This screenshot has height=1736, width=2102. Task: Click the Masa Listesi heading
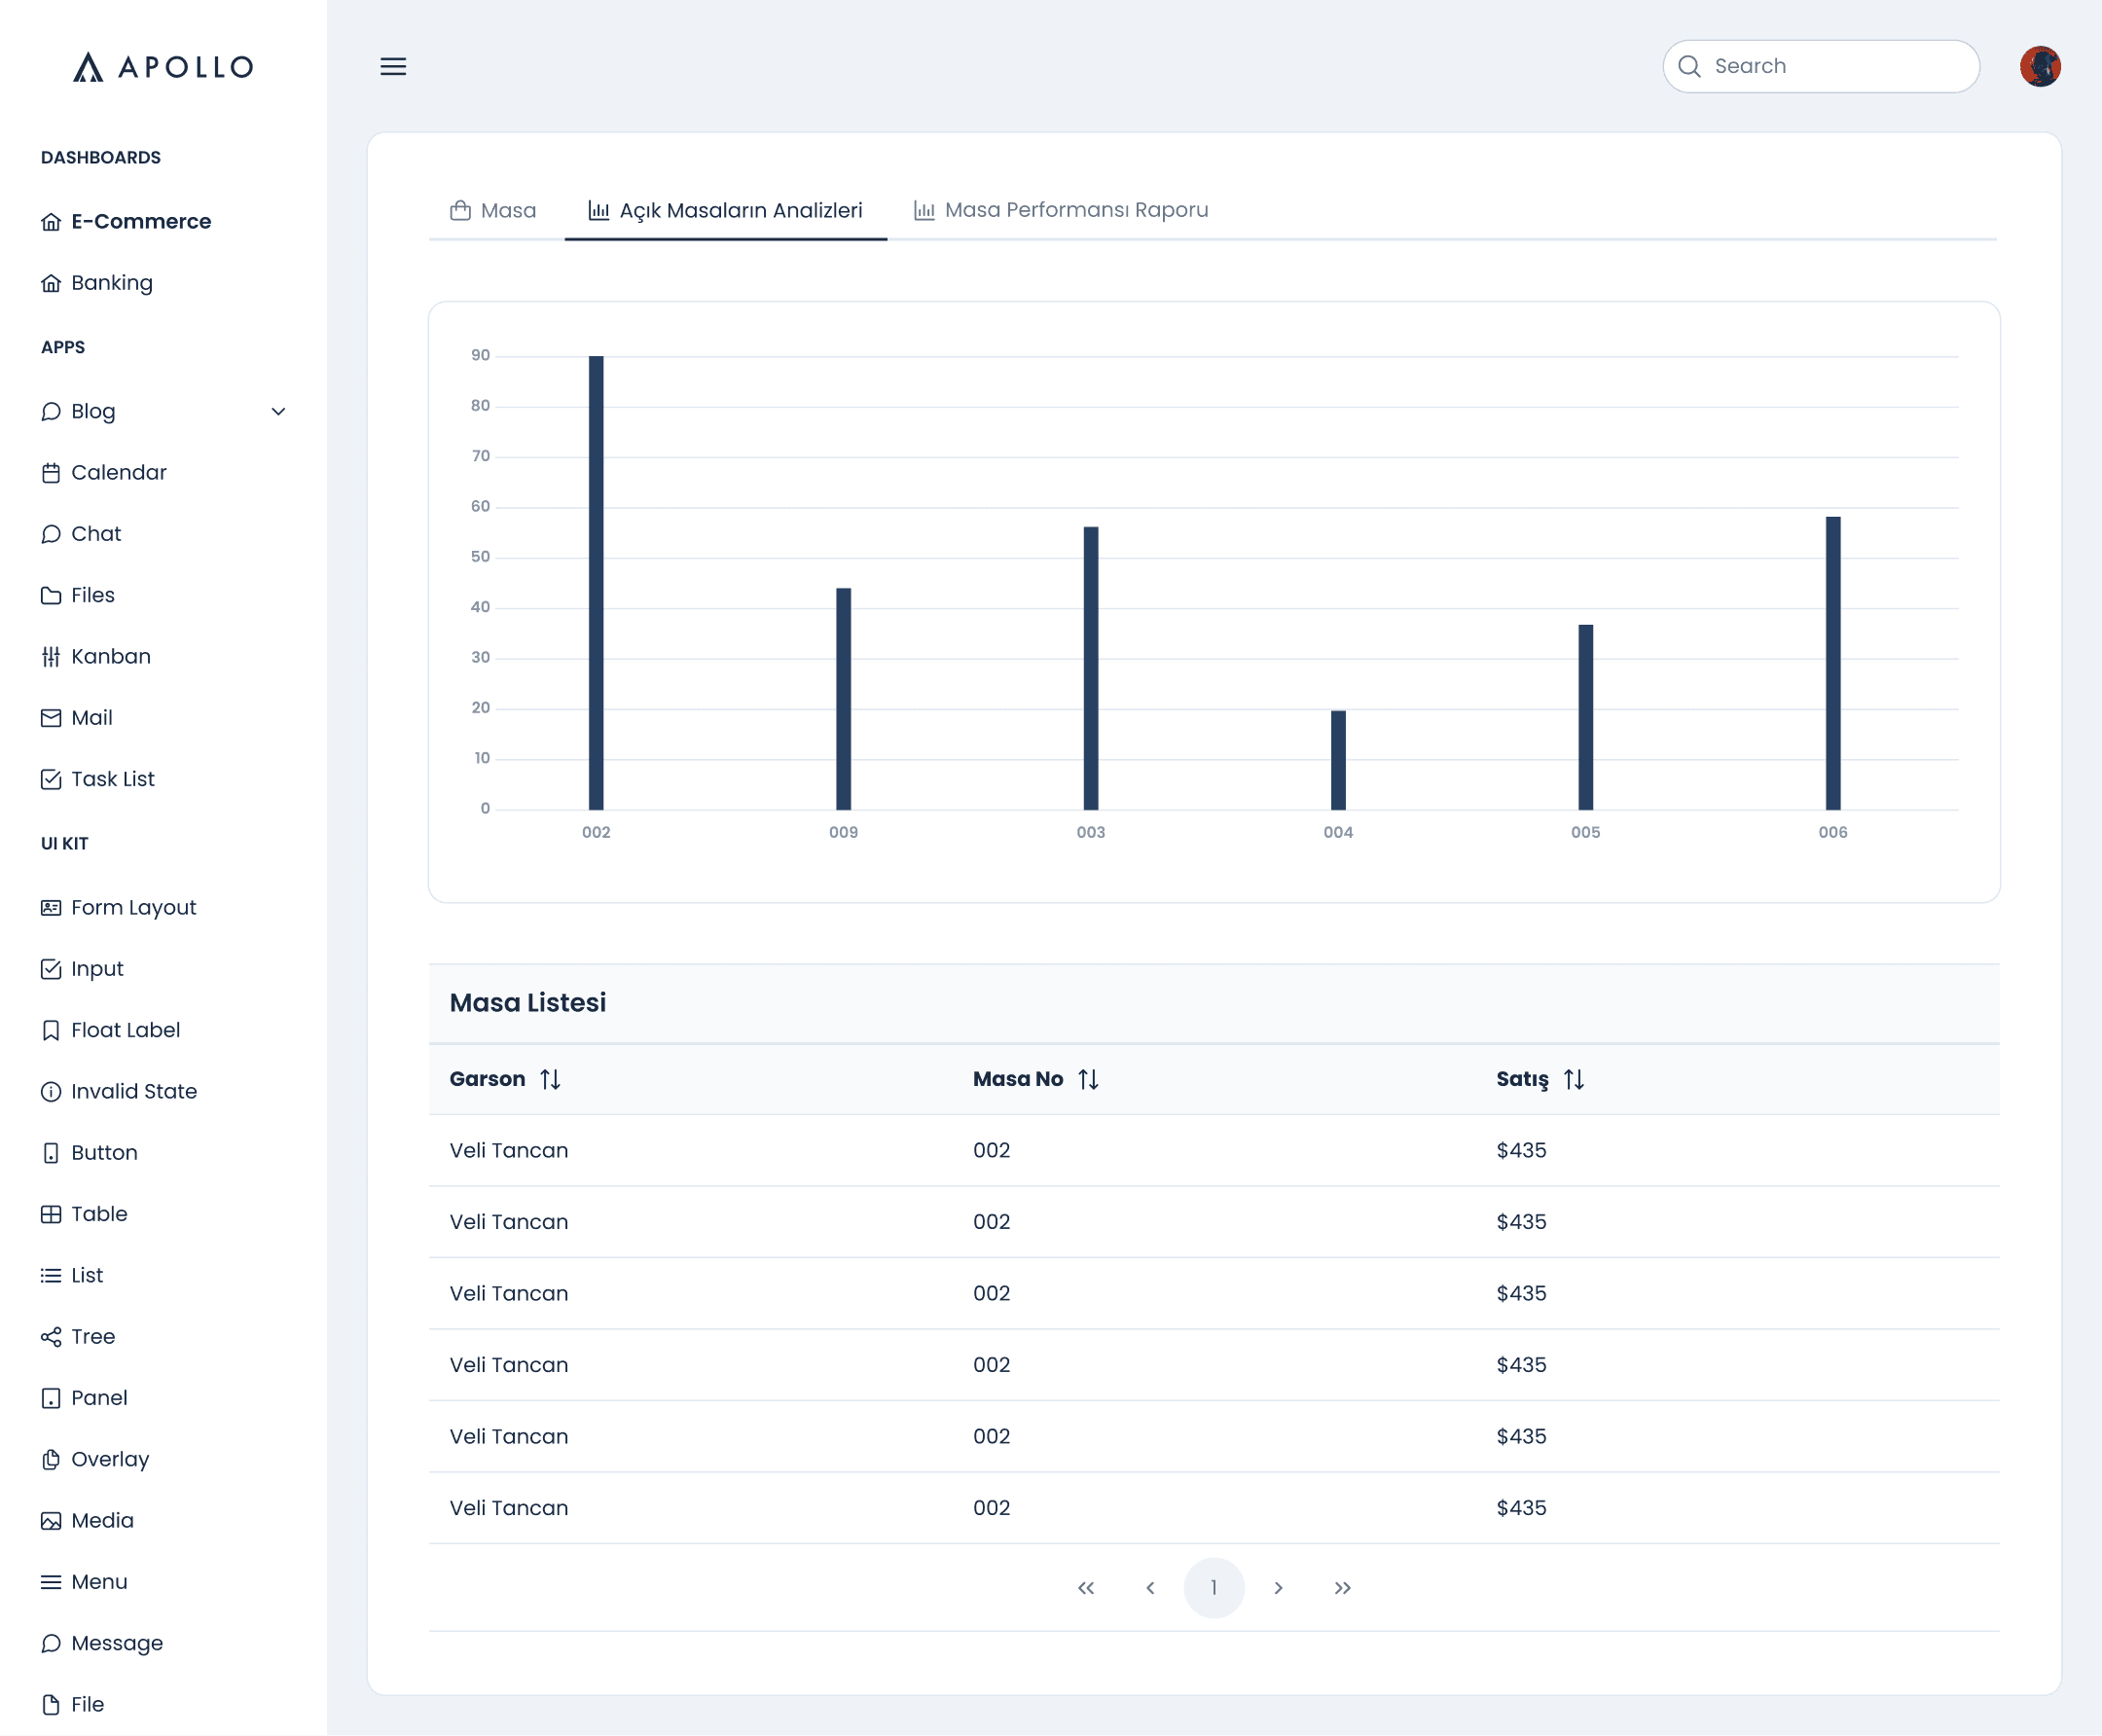pyautogui.click(x=528, y=1003)
